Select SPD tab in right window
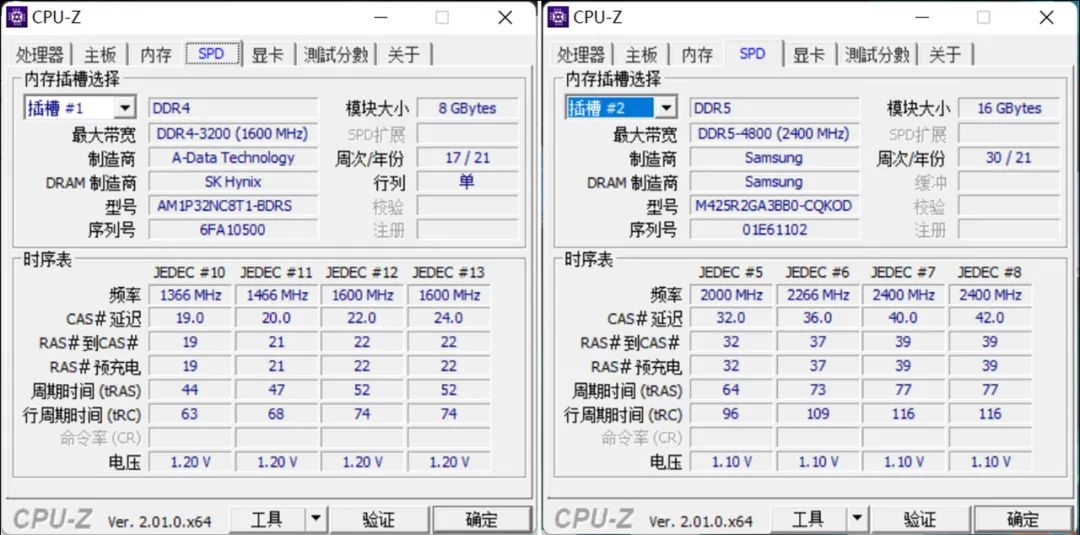 (753, 54)
